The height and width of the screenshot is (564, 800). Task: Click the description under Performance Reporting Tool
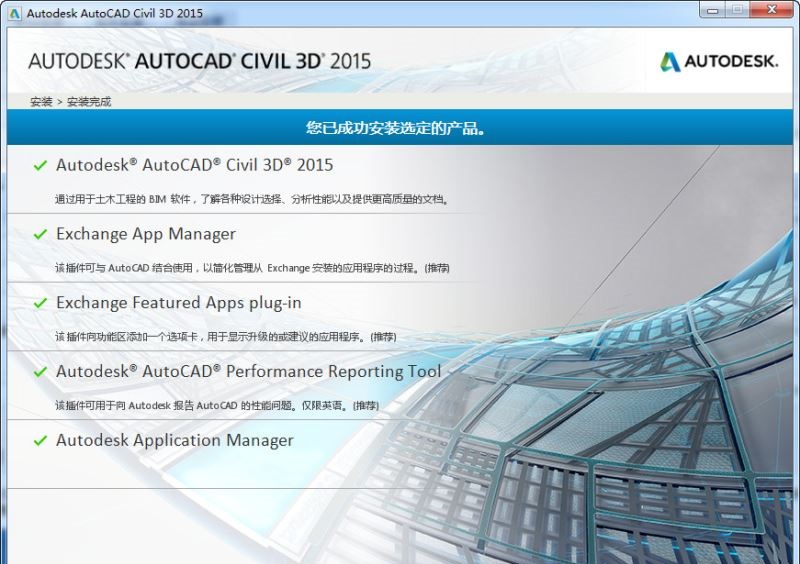(x=217, y=406)
